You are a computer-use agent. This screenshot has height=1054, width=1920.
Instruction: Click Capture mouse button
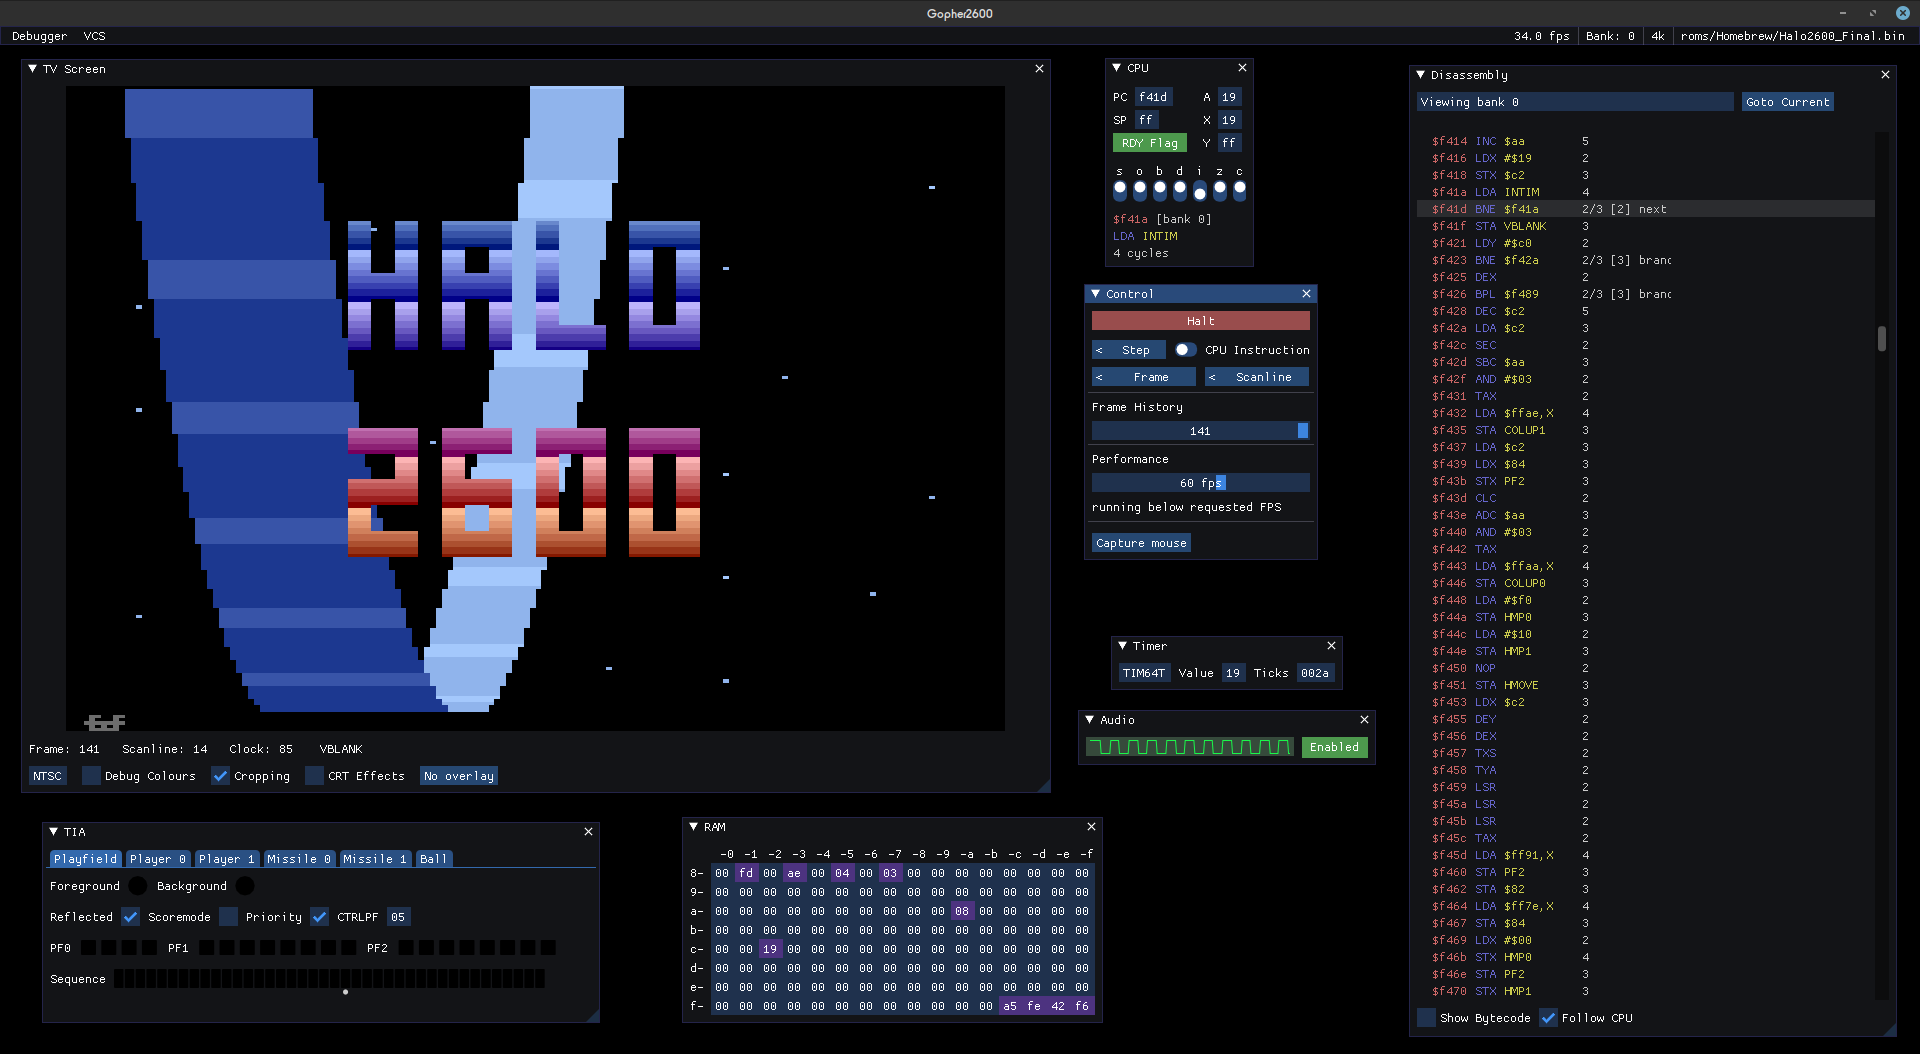(x=1141, y=543)
